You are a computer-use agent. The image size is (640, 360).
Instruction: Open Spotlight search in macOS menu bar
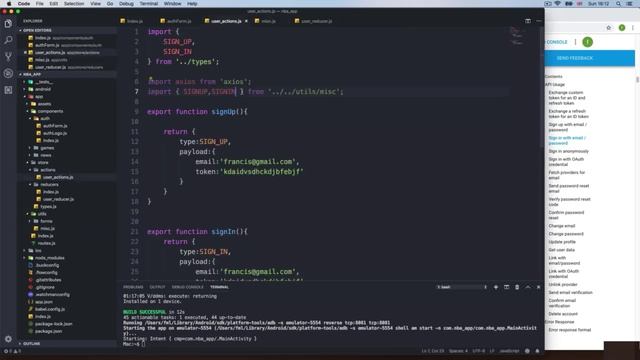point(618,4)
